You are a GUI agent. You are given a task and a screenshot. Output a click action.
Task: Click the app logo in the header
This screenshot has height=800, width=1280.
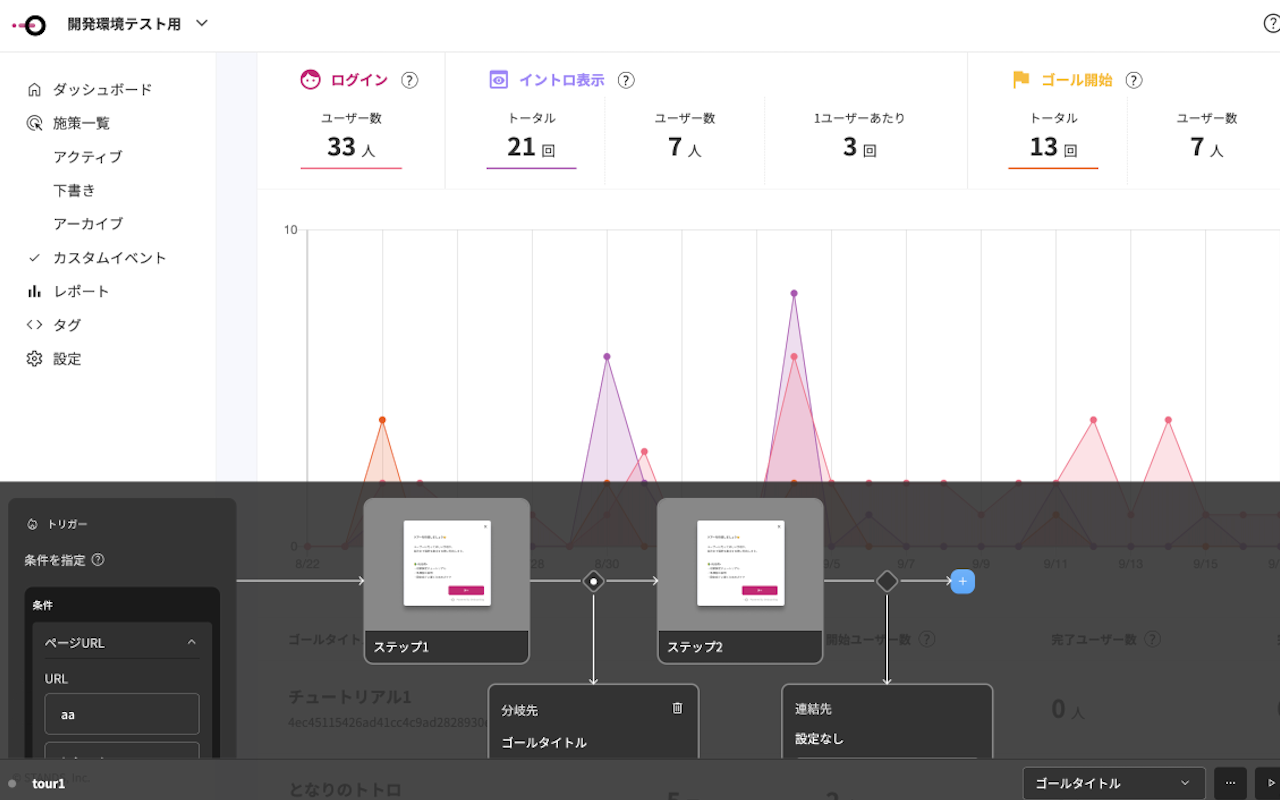click(x=29, y=26)
